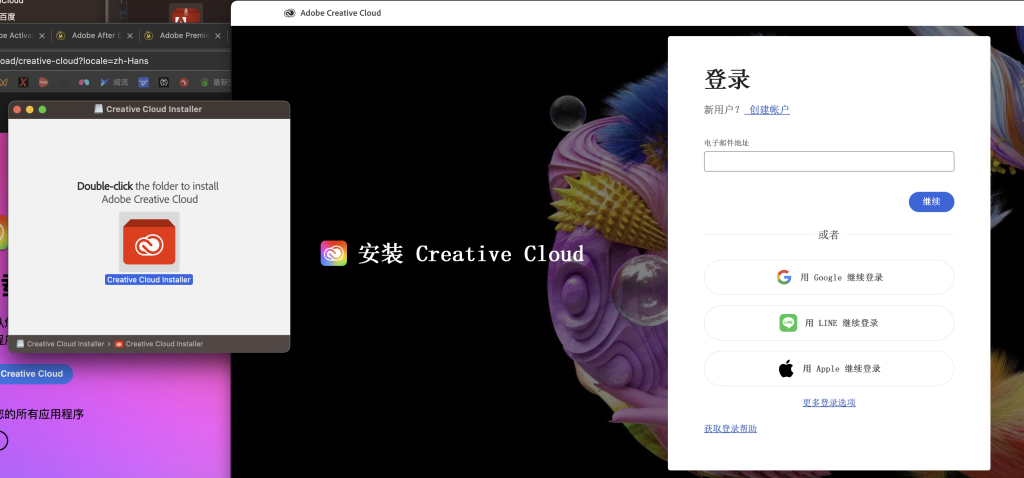Click the red Adobe installer desktop icon

pos(184,16)
